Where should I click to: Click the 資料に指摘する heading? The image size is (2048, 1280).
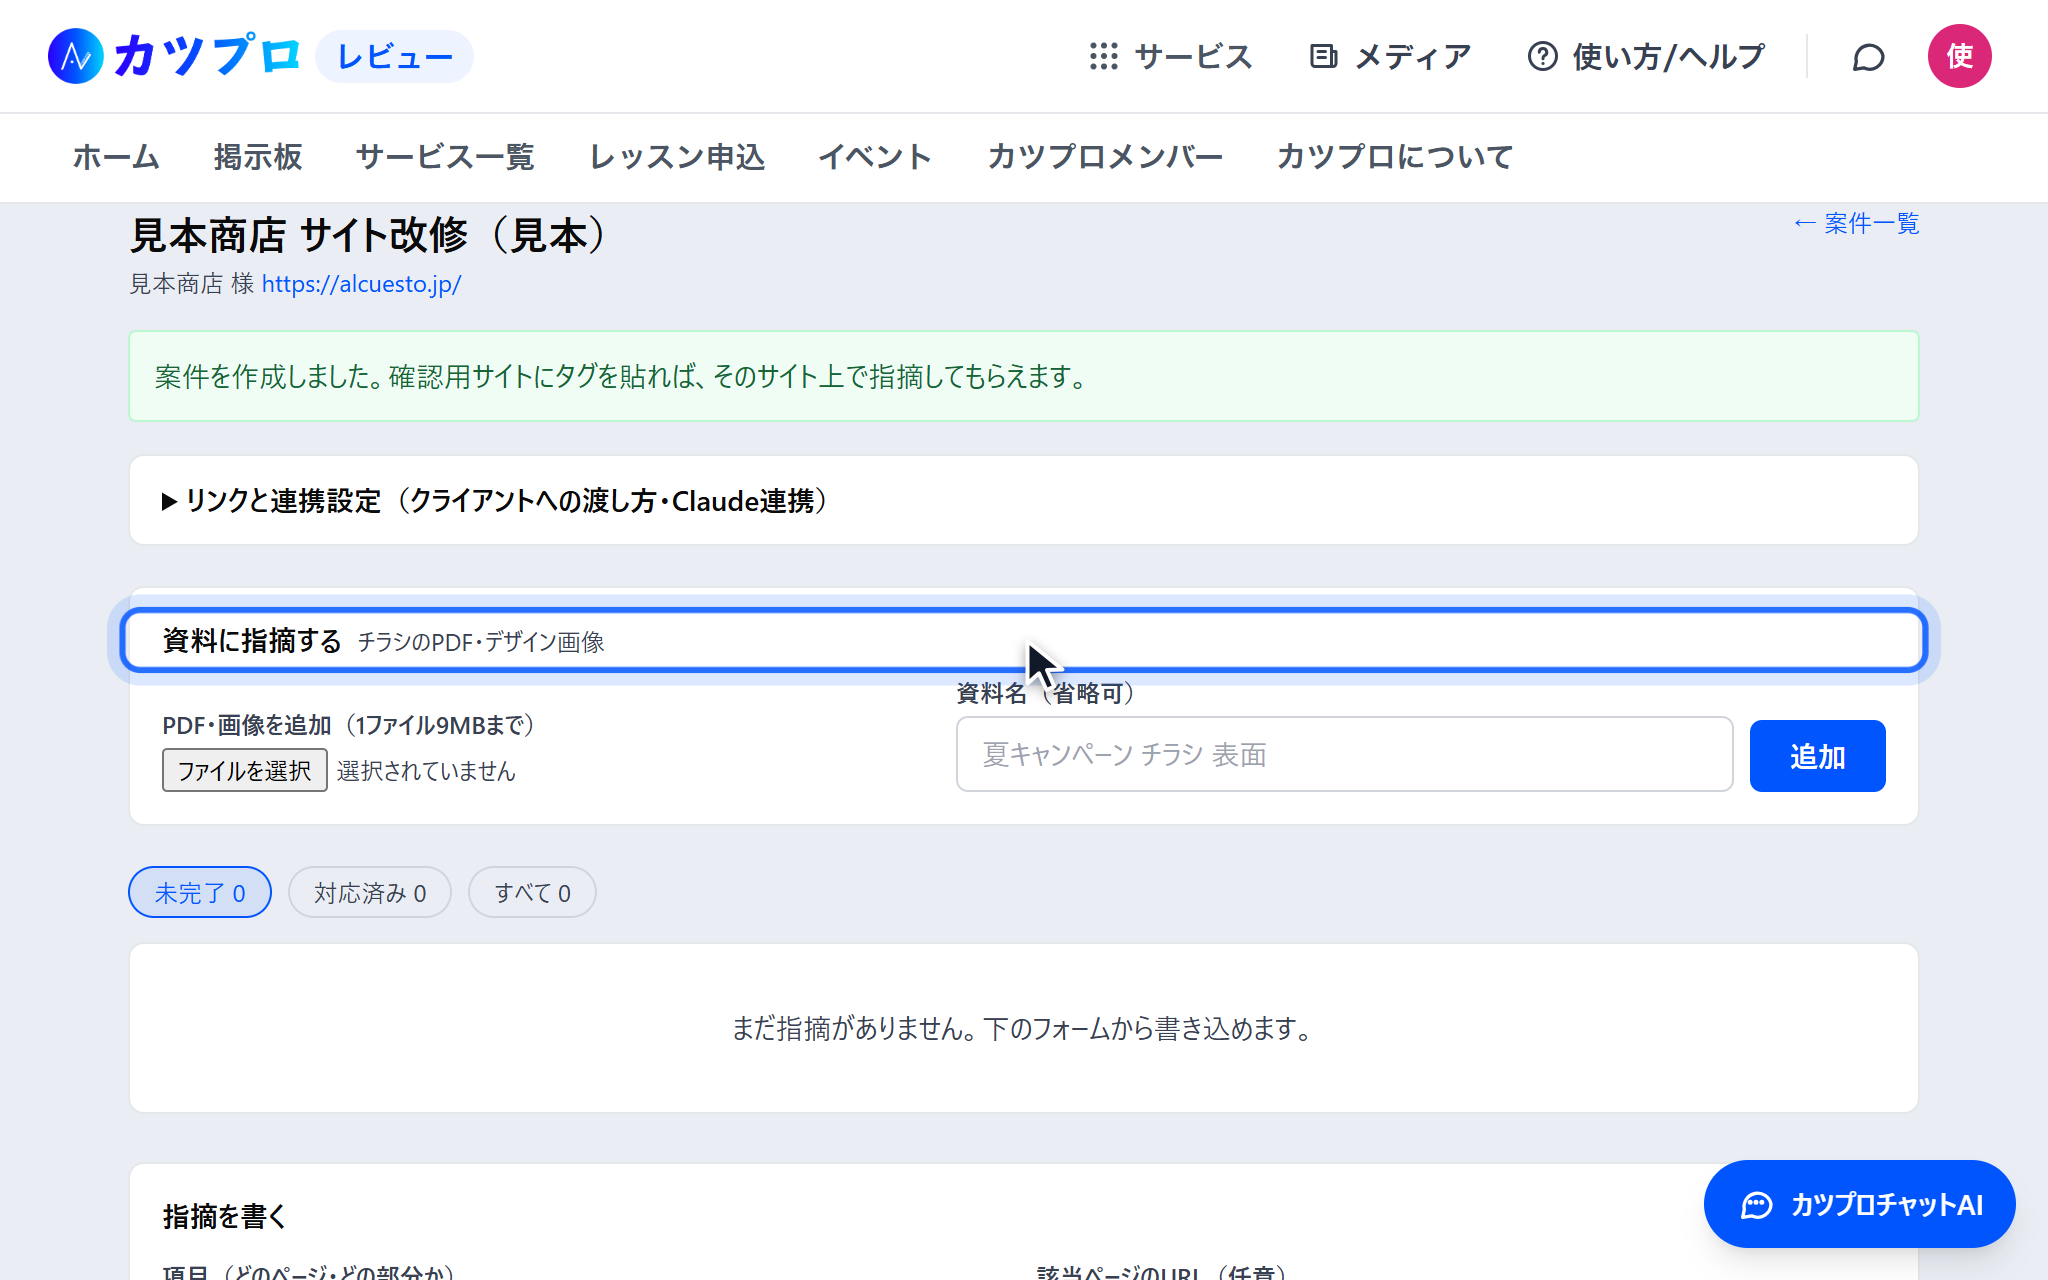tap(252, 641)
